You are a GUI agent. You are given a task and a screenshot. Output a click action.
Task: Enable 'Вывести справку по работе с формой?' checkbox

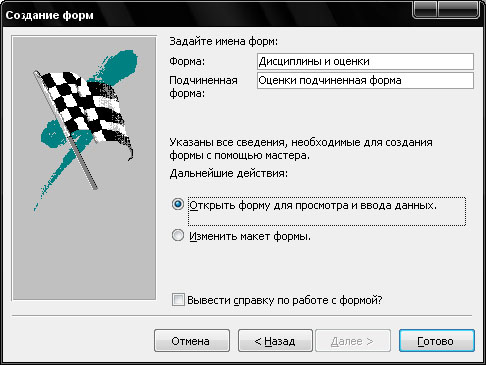click(178, 299)
